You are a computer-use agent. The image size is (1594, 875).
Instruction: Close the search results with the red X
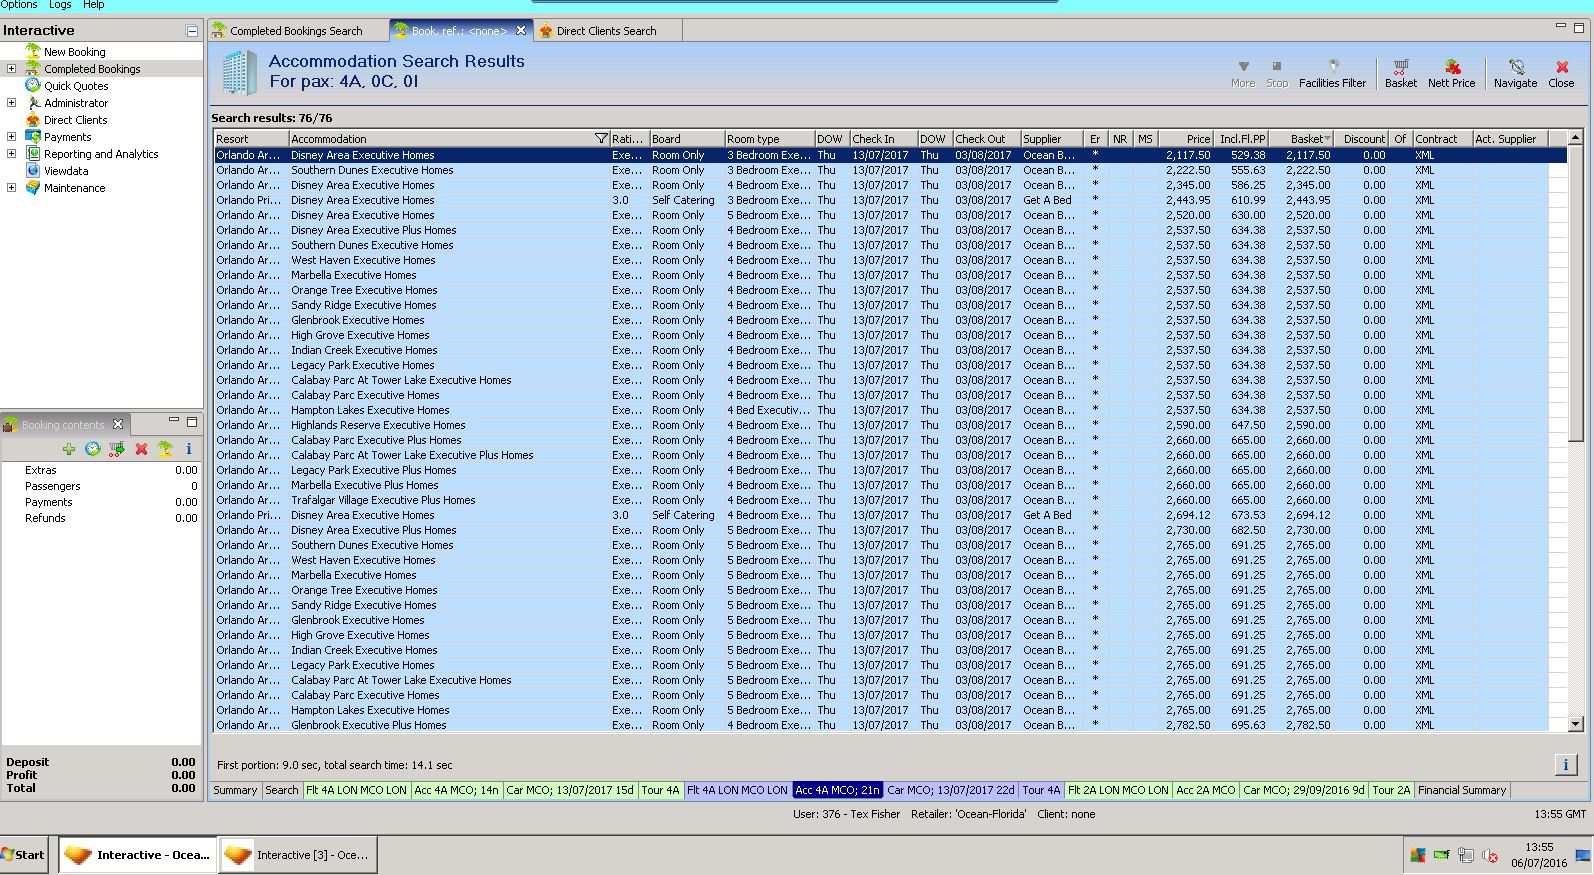click(1561, 74)
